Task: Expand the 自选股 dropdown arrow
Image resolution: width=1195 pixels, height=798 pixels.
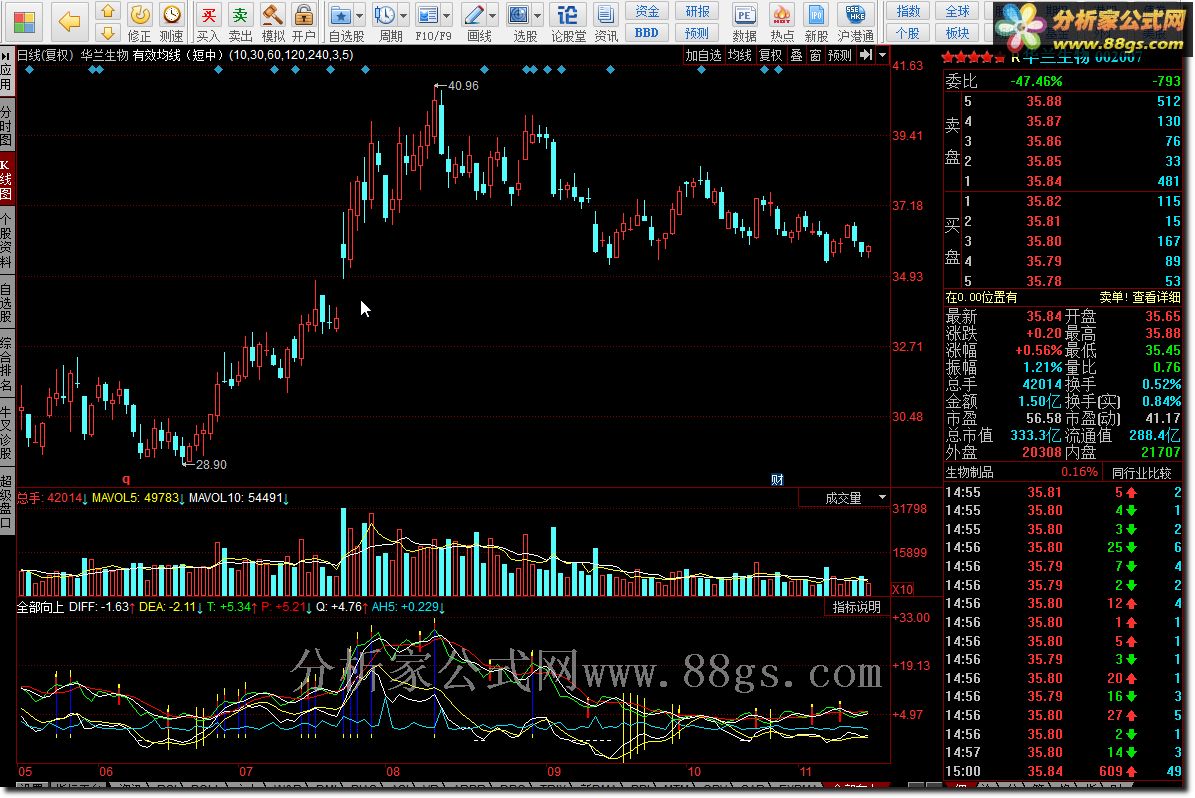Action: point(360,15)
